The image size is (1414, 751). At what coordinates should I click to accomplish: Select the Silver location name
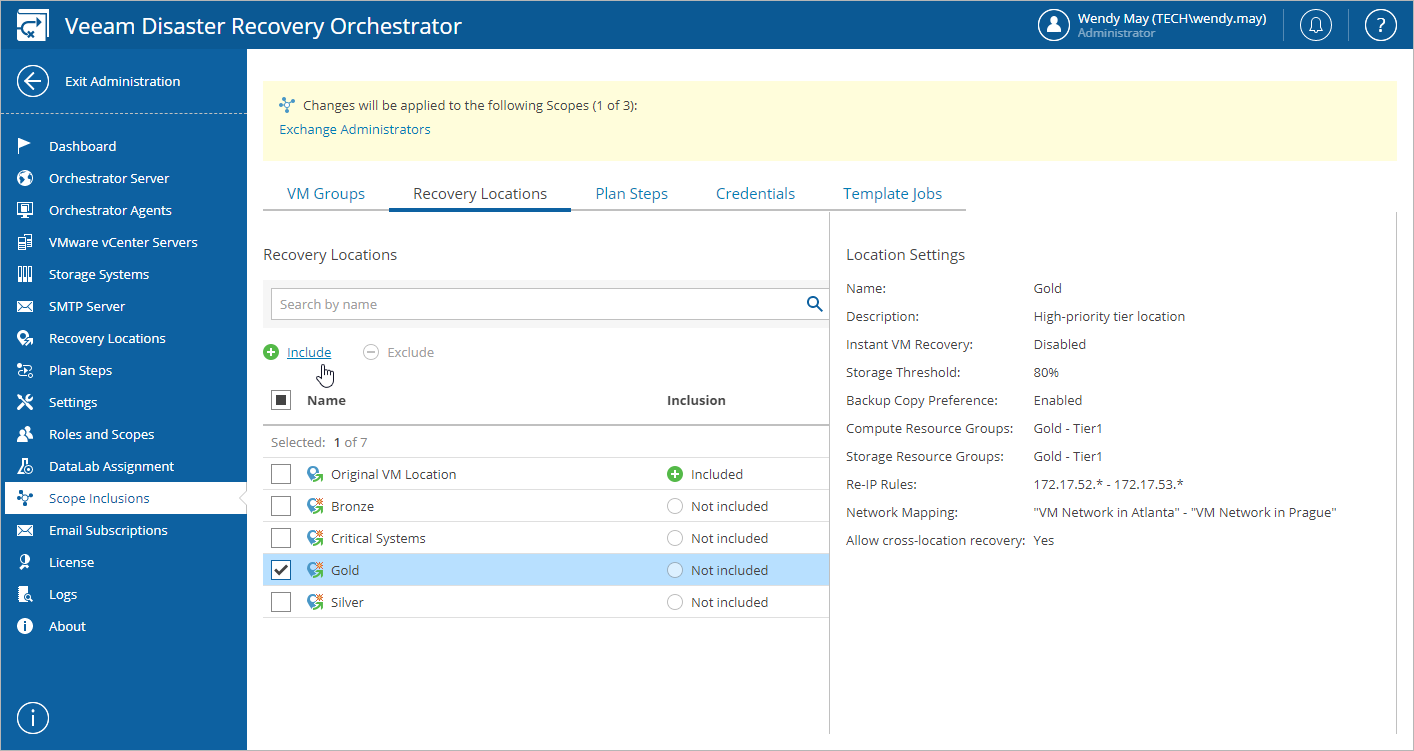click(347, 602)
